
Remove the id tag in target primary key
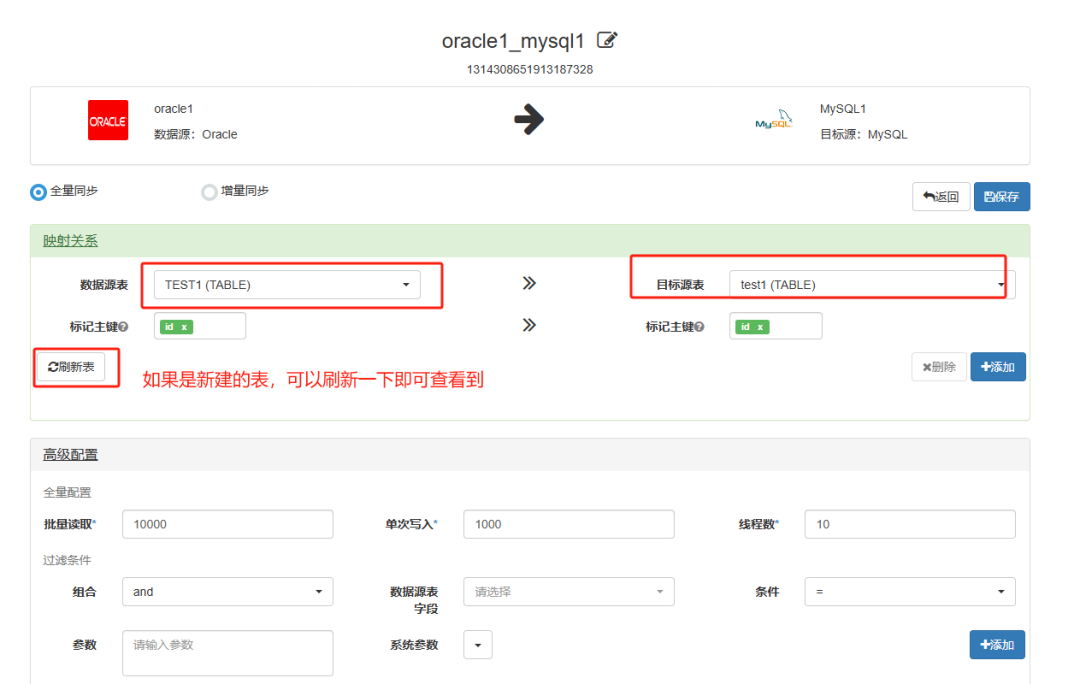(760, 327)
